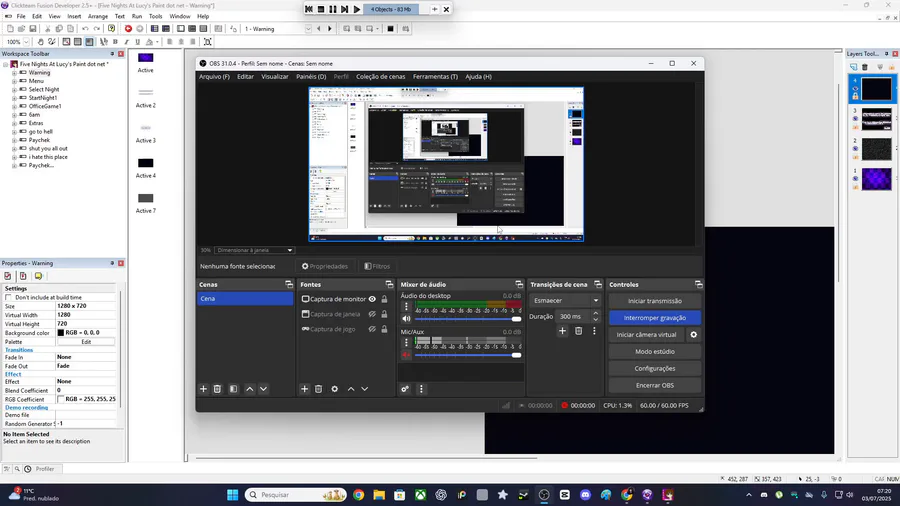The width and height of the screenshot is (900, 506).
Task: Rewind the Fusion run toolbar
Action: click(309, 9)
